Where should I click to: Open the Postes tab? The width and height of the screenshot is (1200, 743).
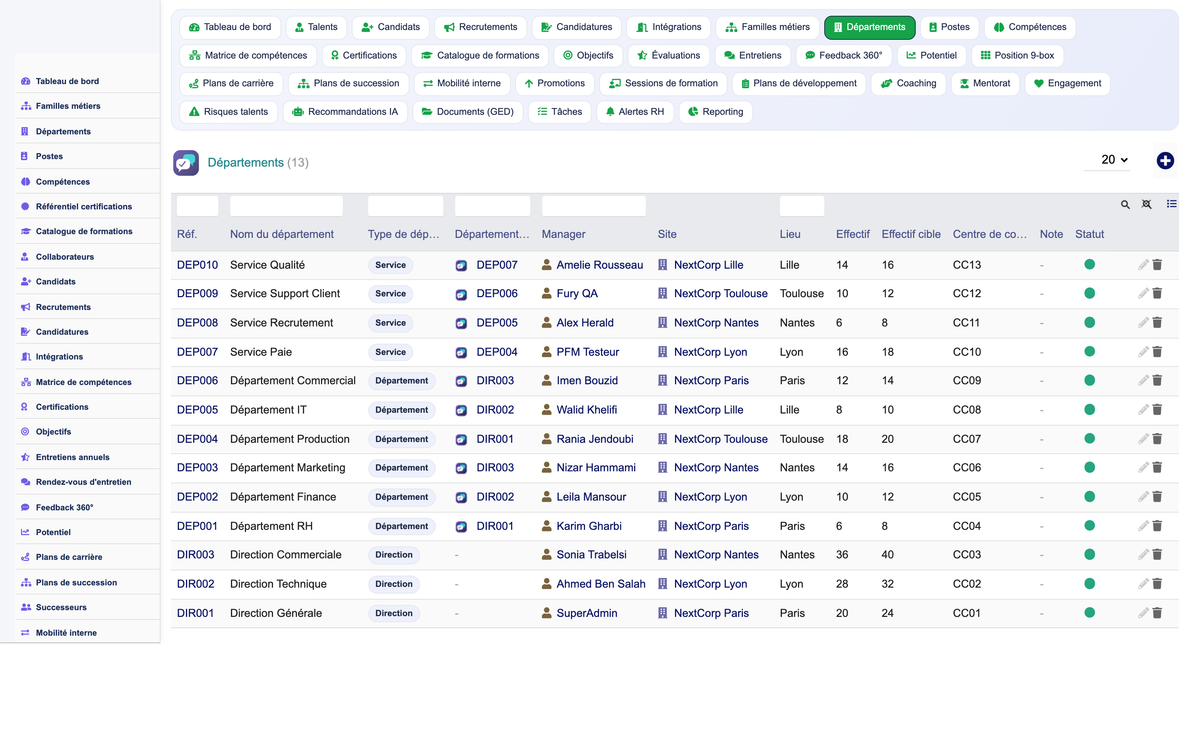tap(949, 27)
